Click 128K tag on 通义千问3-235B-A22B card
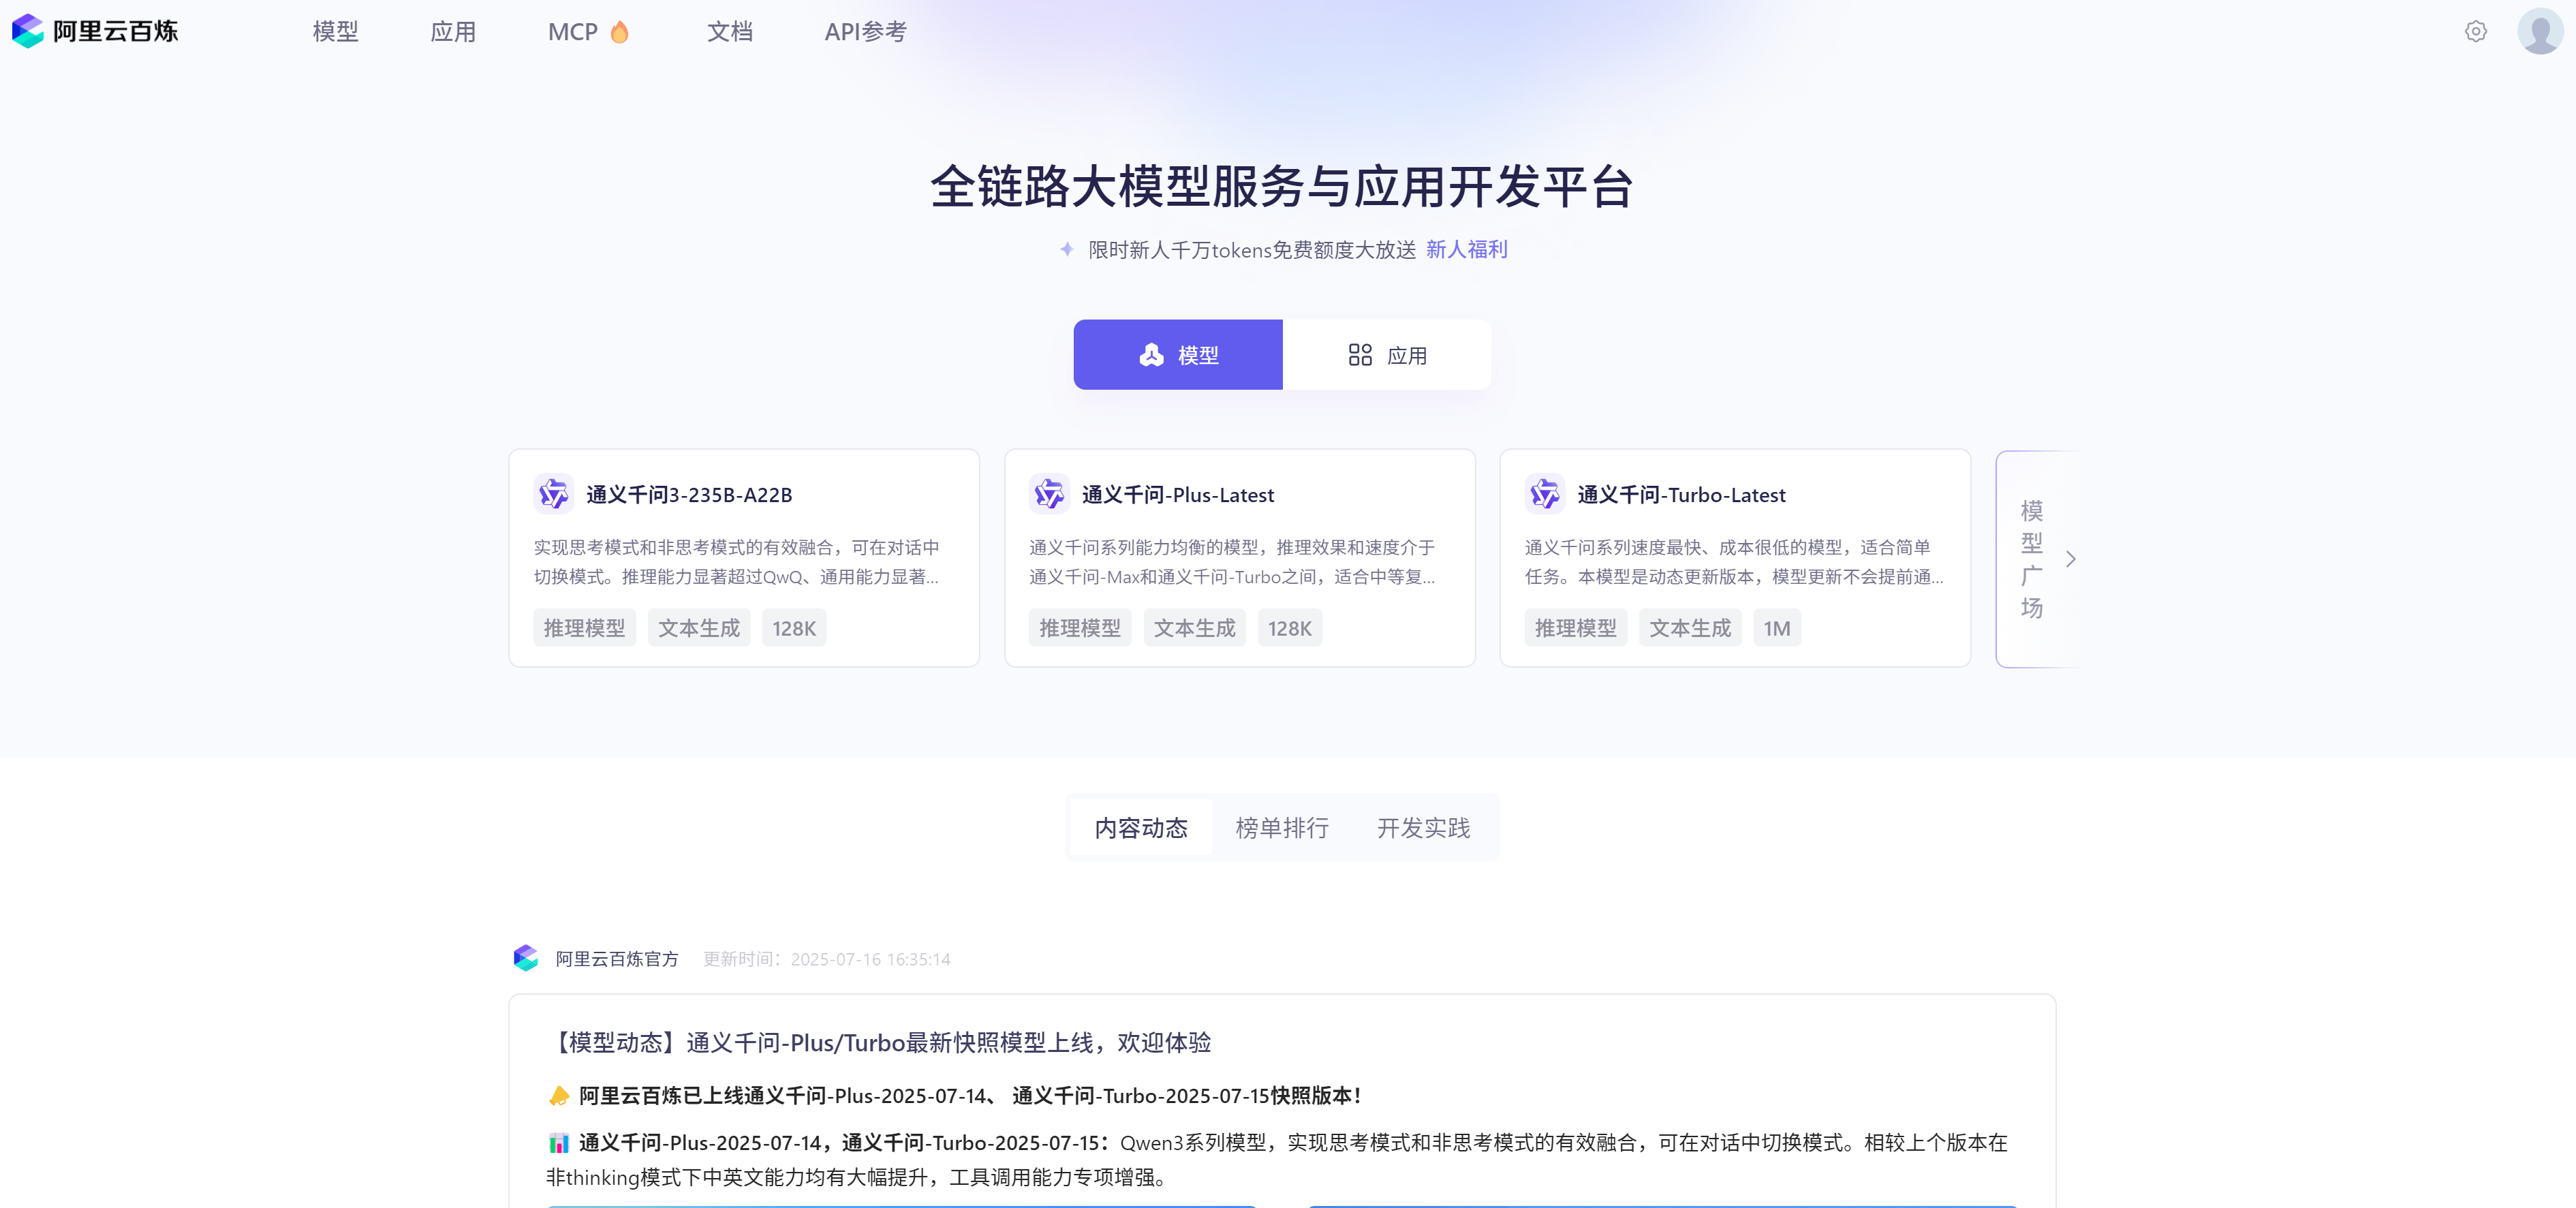The width and height of the screenshot is (2576, 1208). tap(794, 628)
